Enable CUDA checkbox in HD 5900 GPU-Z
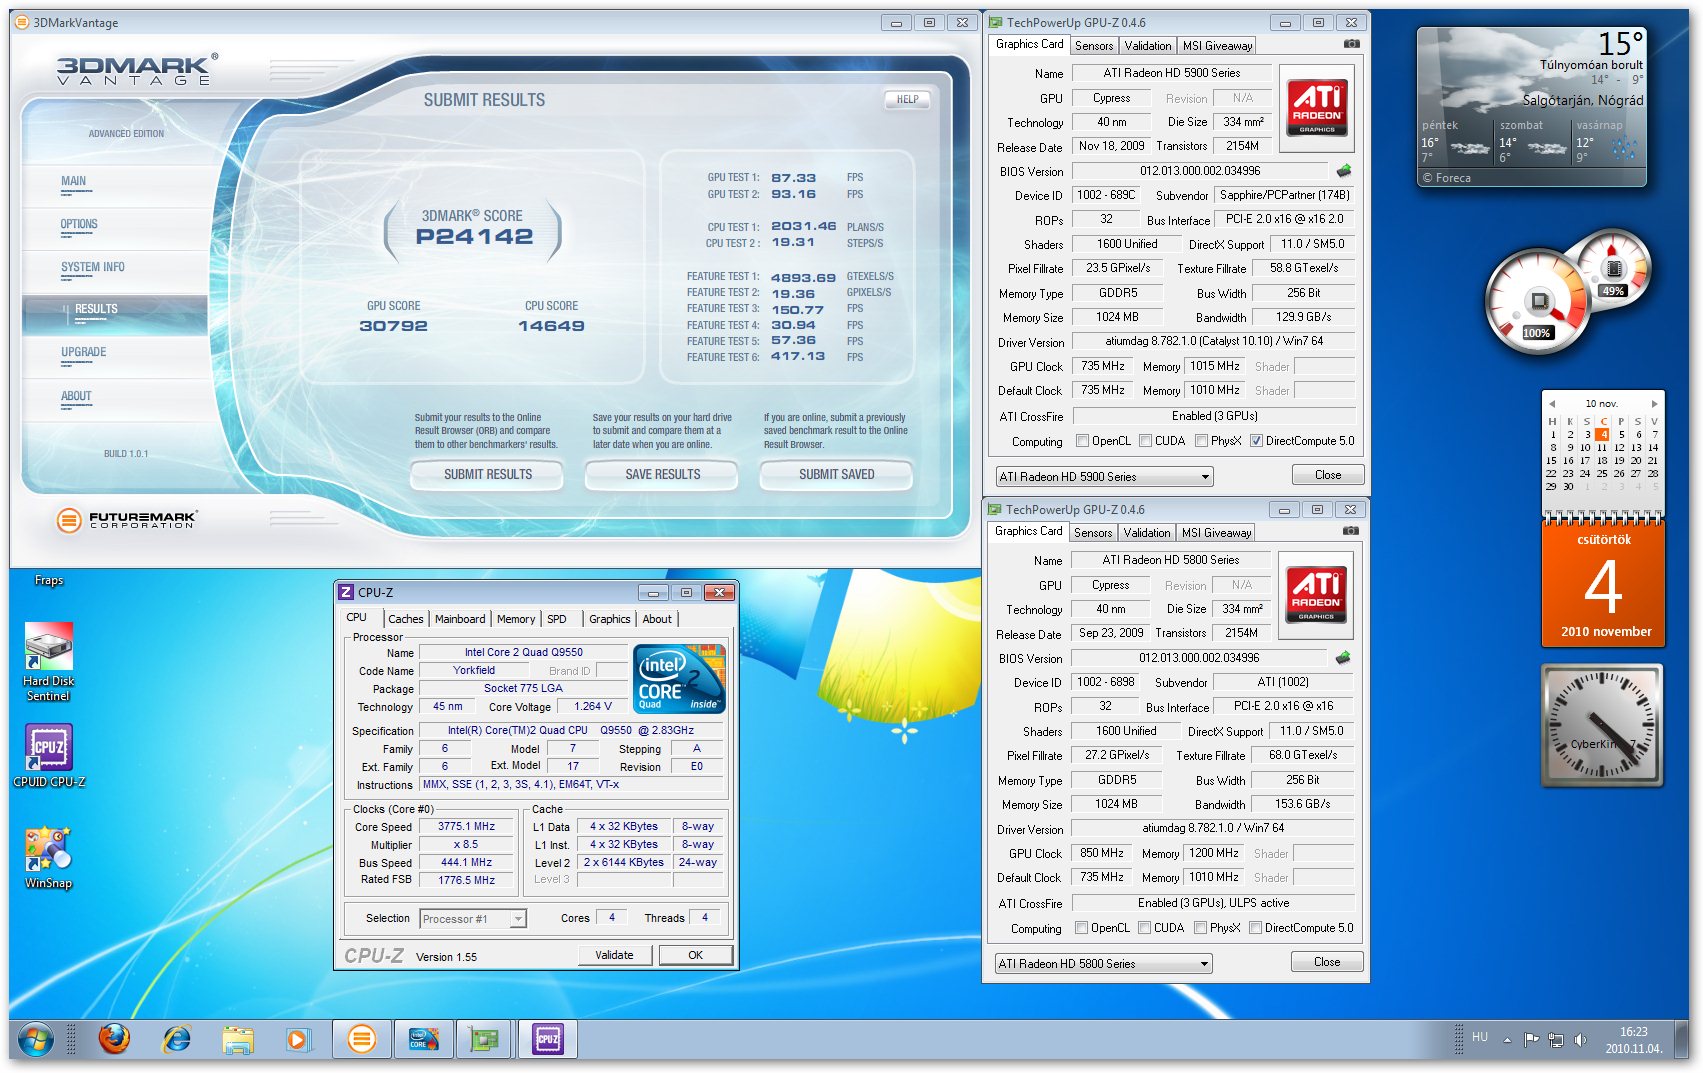This screenshot has width=1703, height=1073. (1145, 441)
